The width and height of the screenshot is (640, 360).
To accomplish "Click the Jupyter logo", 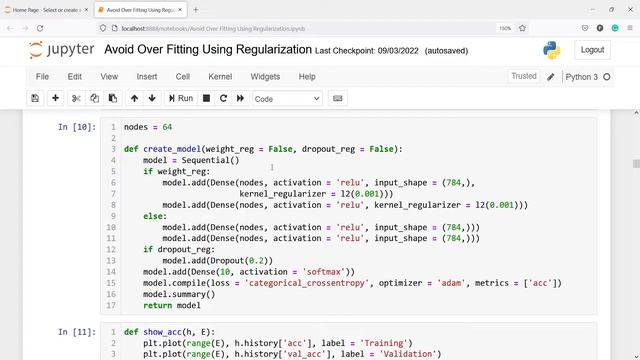I will click(x=61, y=50).
